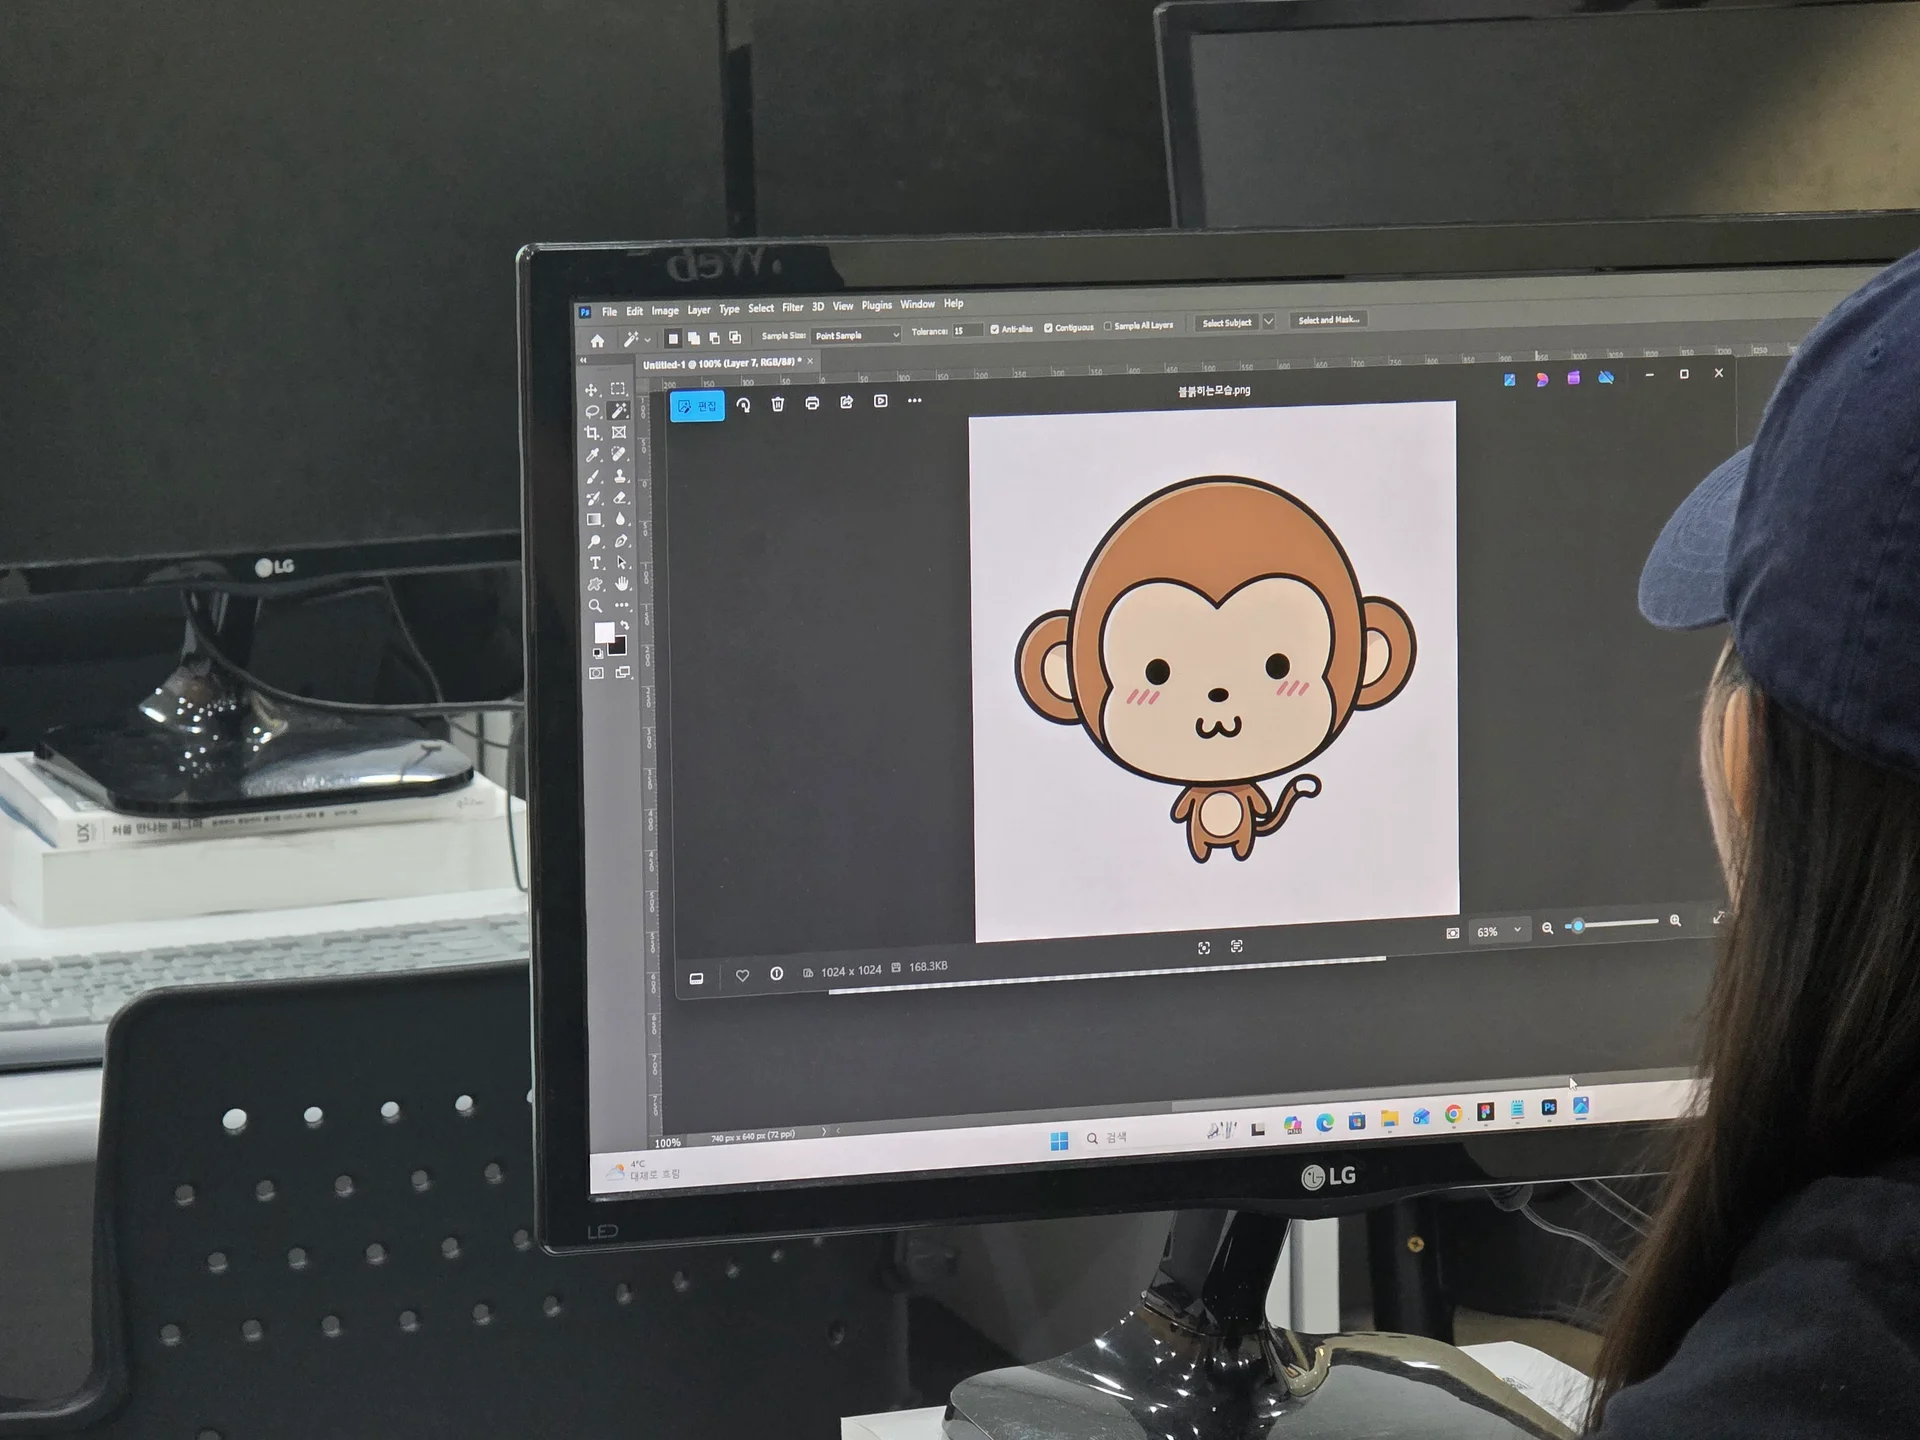Choose the Clone Stamp tool
The width and height of the screenshot is (1920, 1440).
click(x=620, y=476)
